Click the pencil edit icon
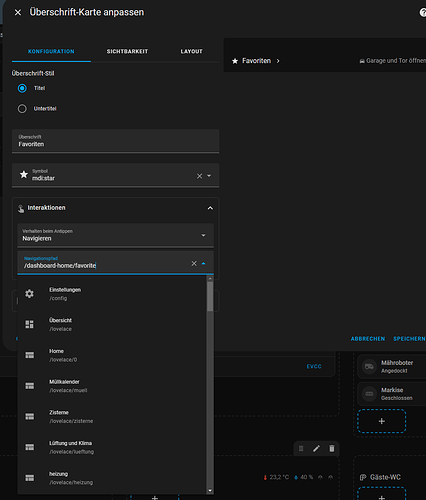 pos(316,448)
